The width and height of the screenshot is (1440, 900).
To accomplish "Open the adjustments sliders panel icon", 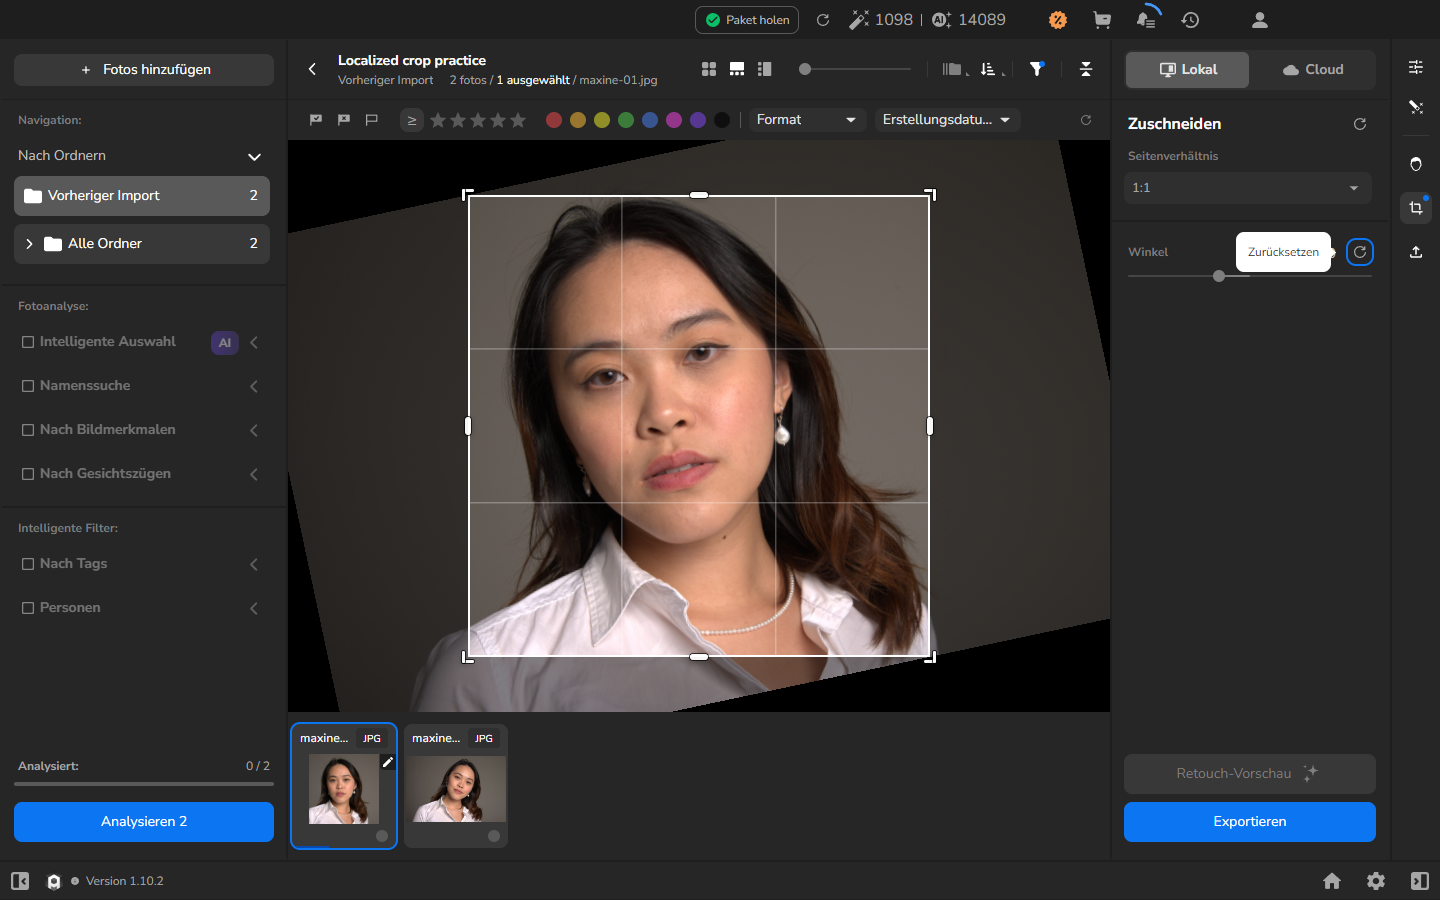I will click(x=1416, y=67).
